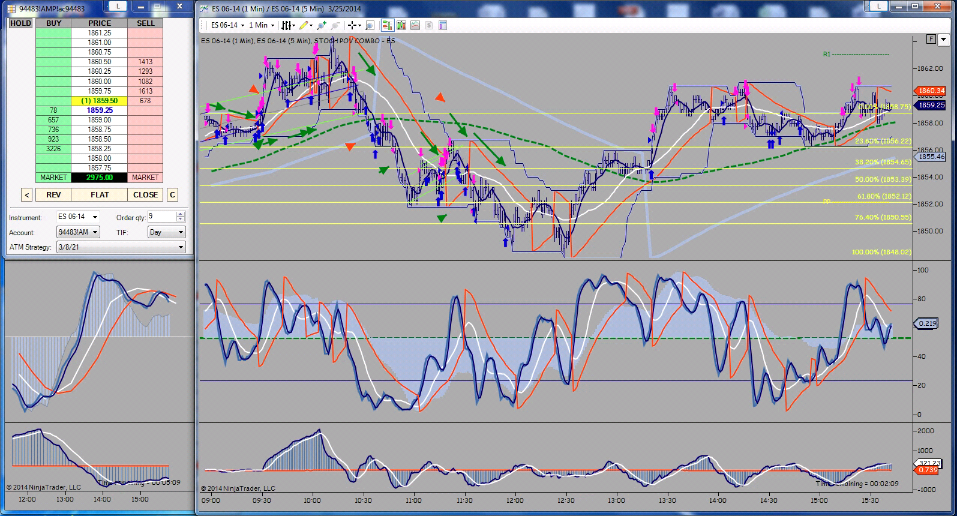The height and width of the screenshot is (516, 957).
Task: Click the < button beside REV
Action: [26, 195]
